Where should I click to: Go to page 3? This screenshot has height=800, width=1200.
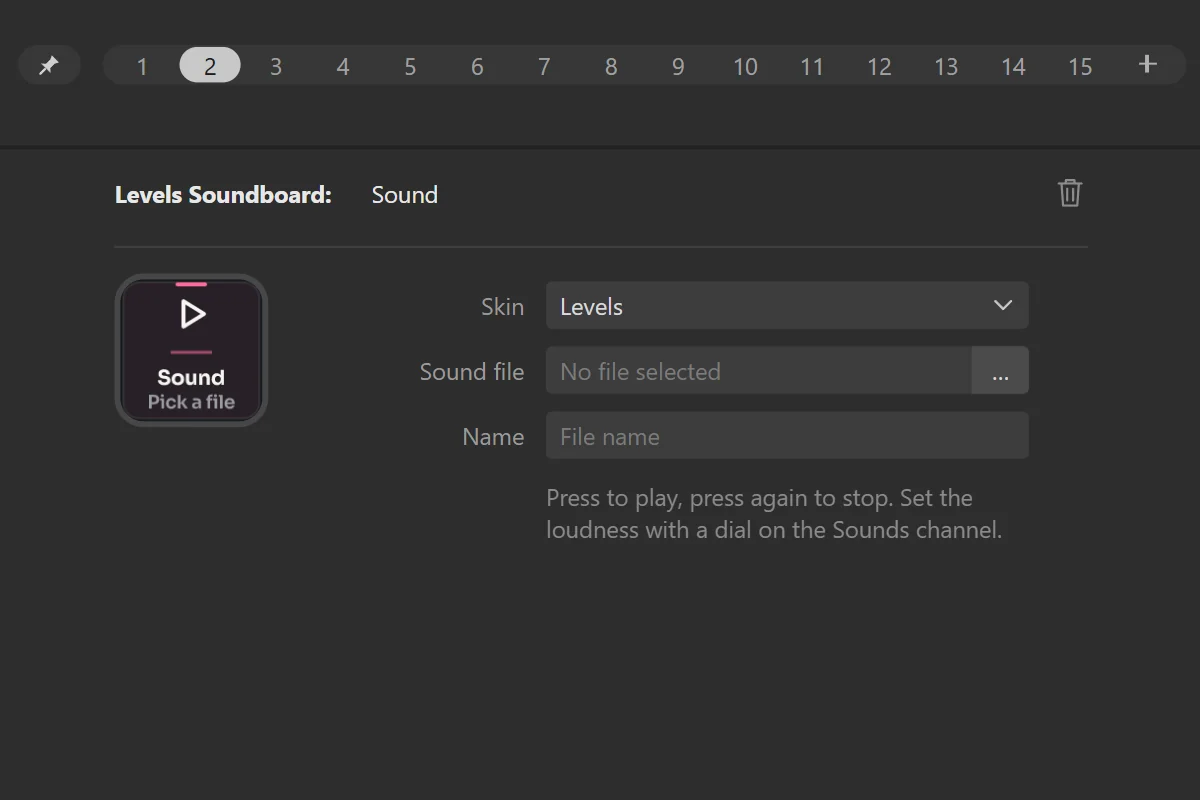(276, 66)
